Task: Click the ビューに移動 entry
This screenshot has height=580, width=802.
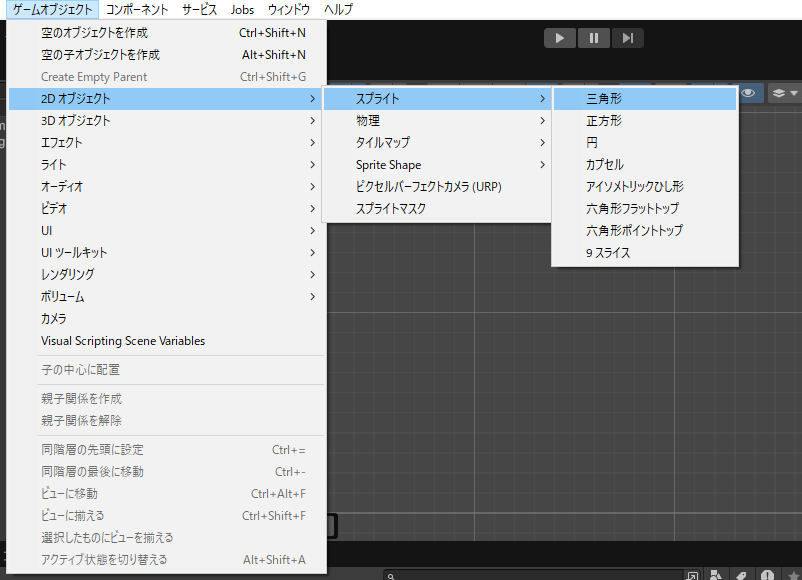Action: pos(166,494)
